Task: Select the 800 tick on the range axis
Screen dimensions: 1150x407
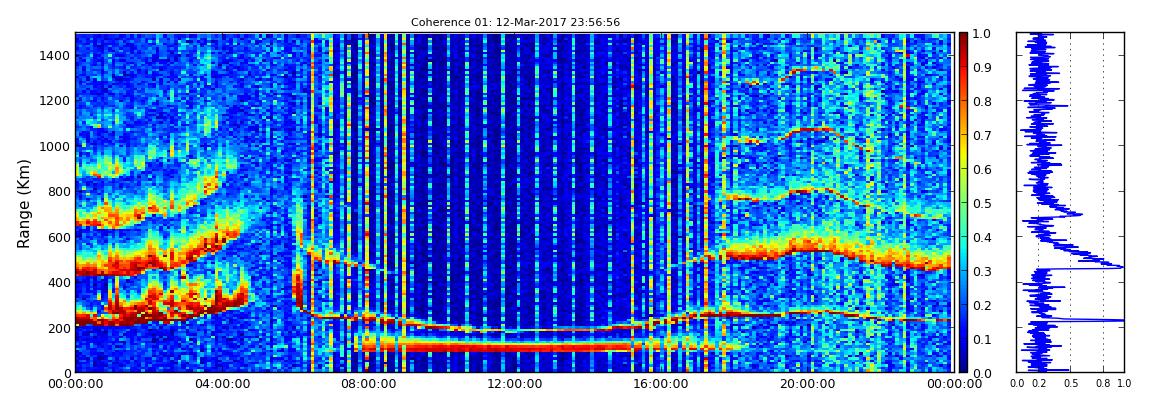Action: pyautogui.click(x=58, y=191)
